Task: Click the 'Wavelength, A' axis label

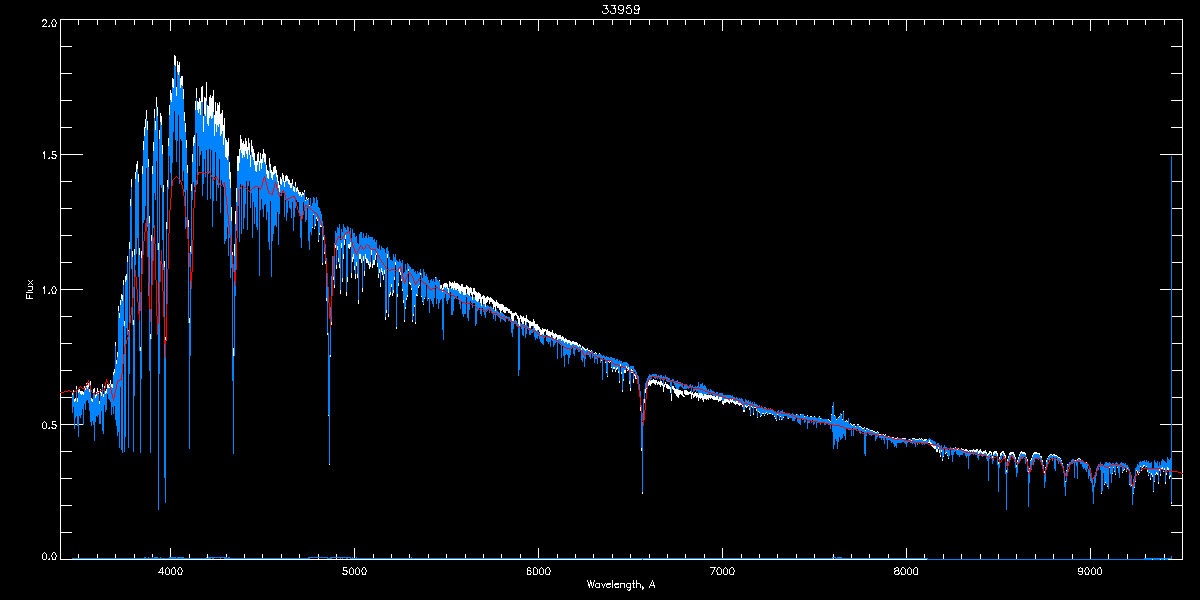Action: click(621, 584)
